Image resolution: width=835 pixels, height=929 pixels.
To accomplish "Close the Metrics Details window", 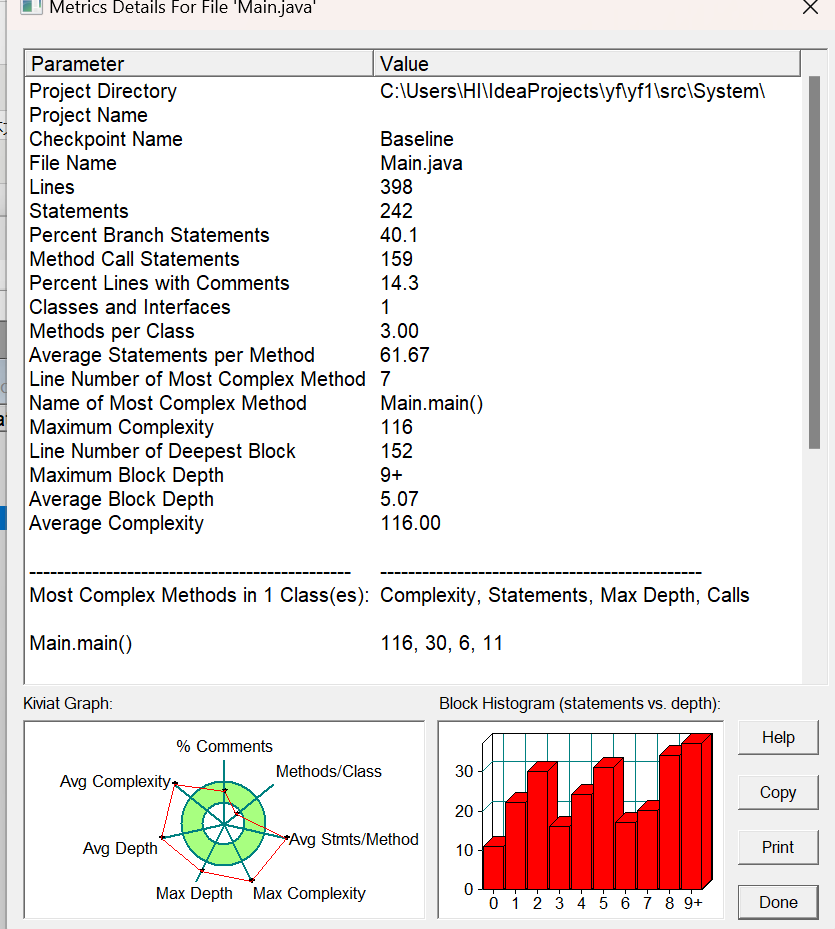I will pos(810,7).
